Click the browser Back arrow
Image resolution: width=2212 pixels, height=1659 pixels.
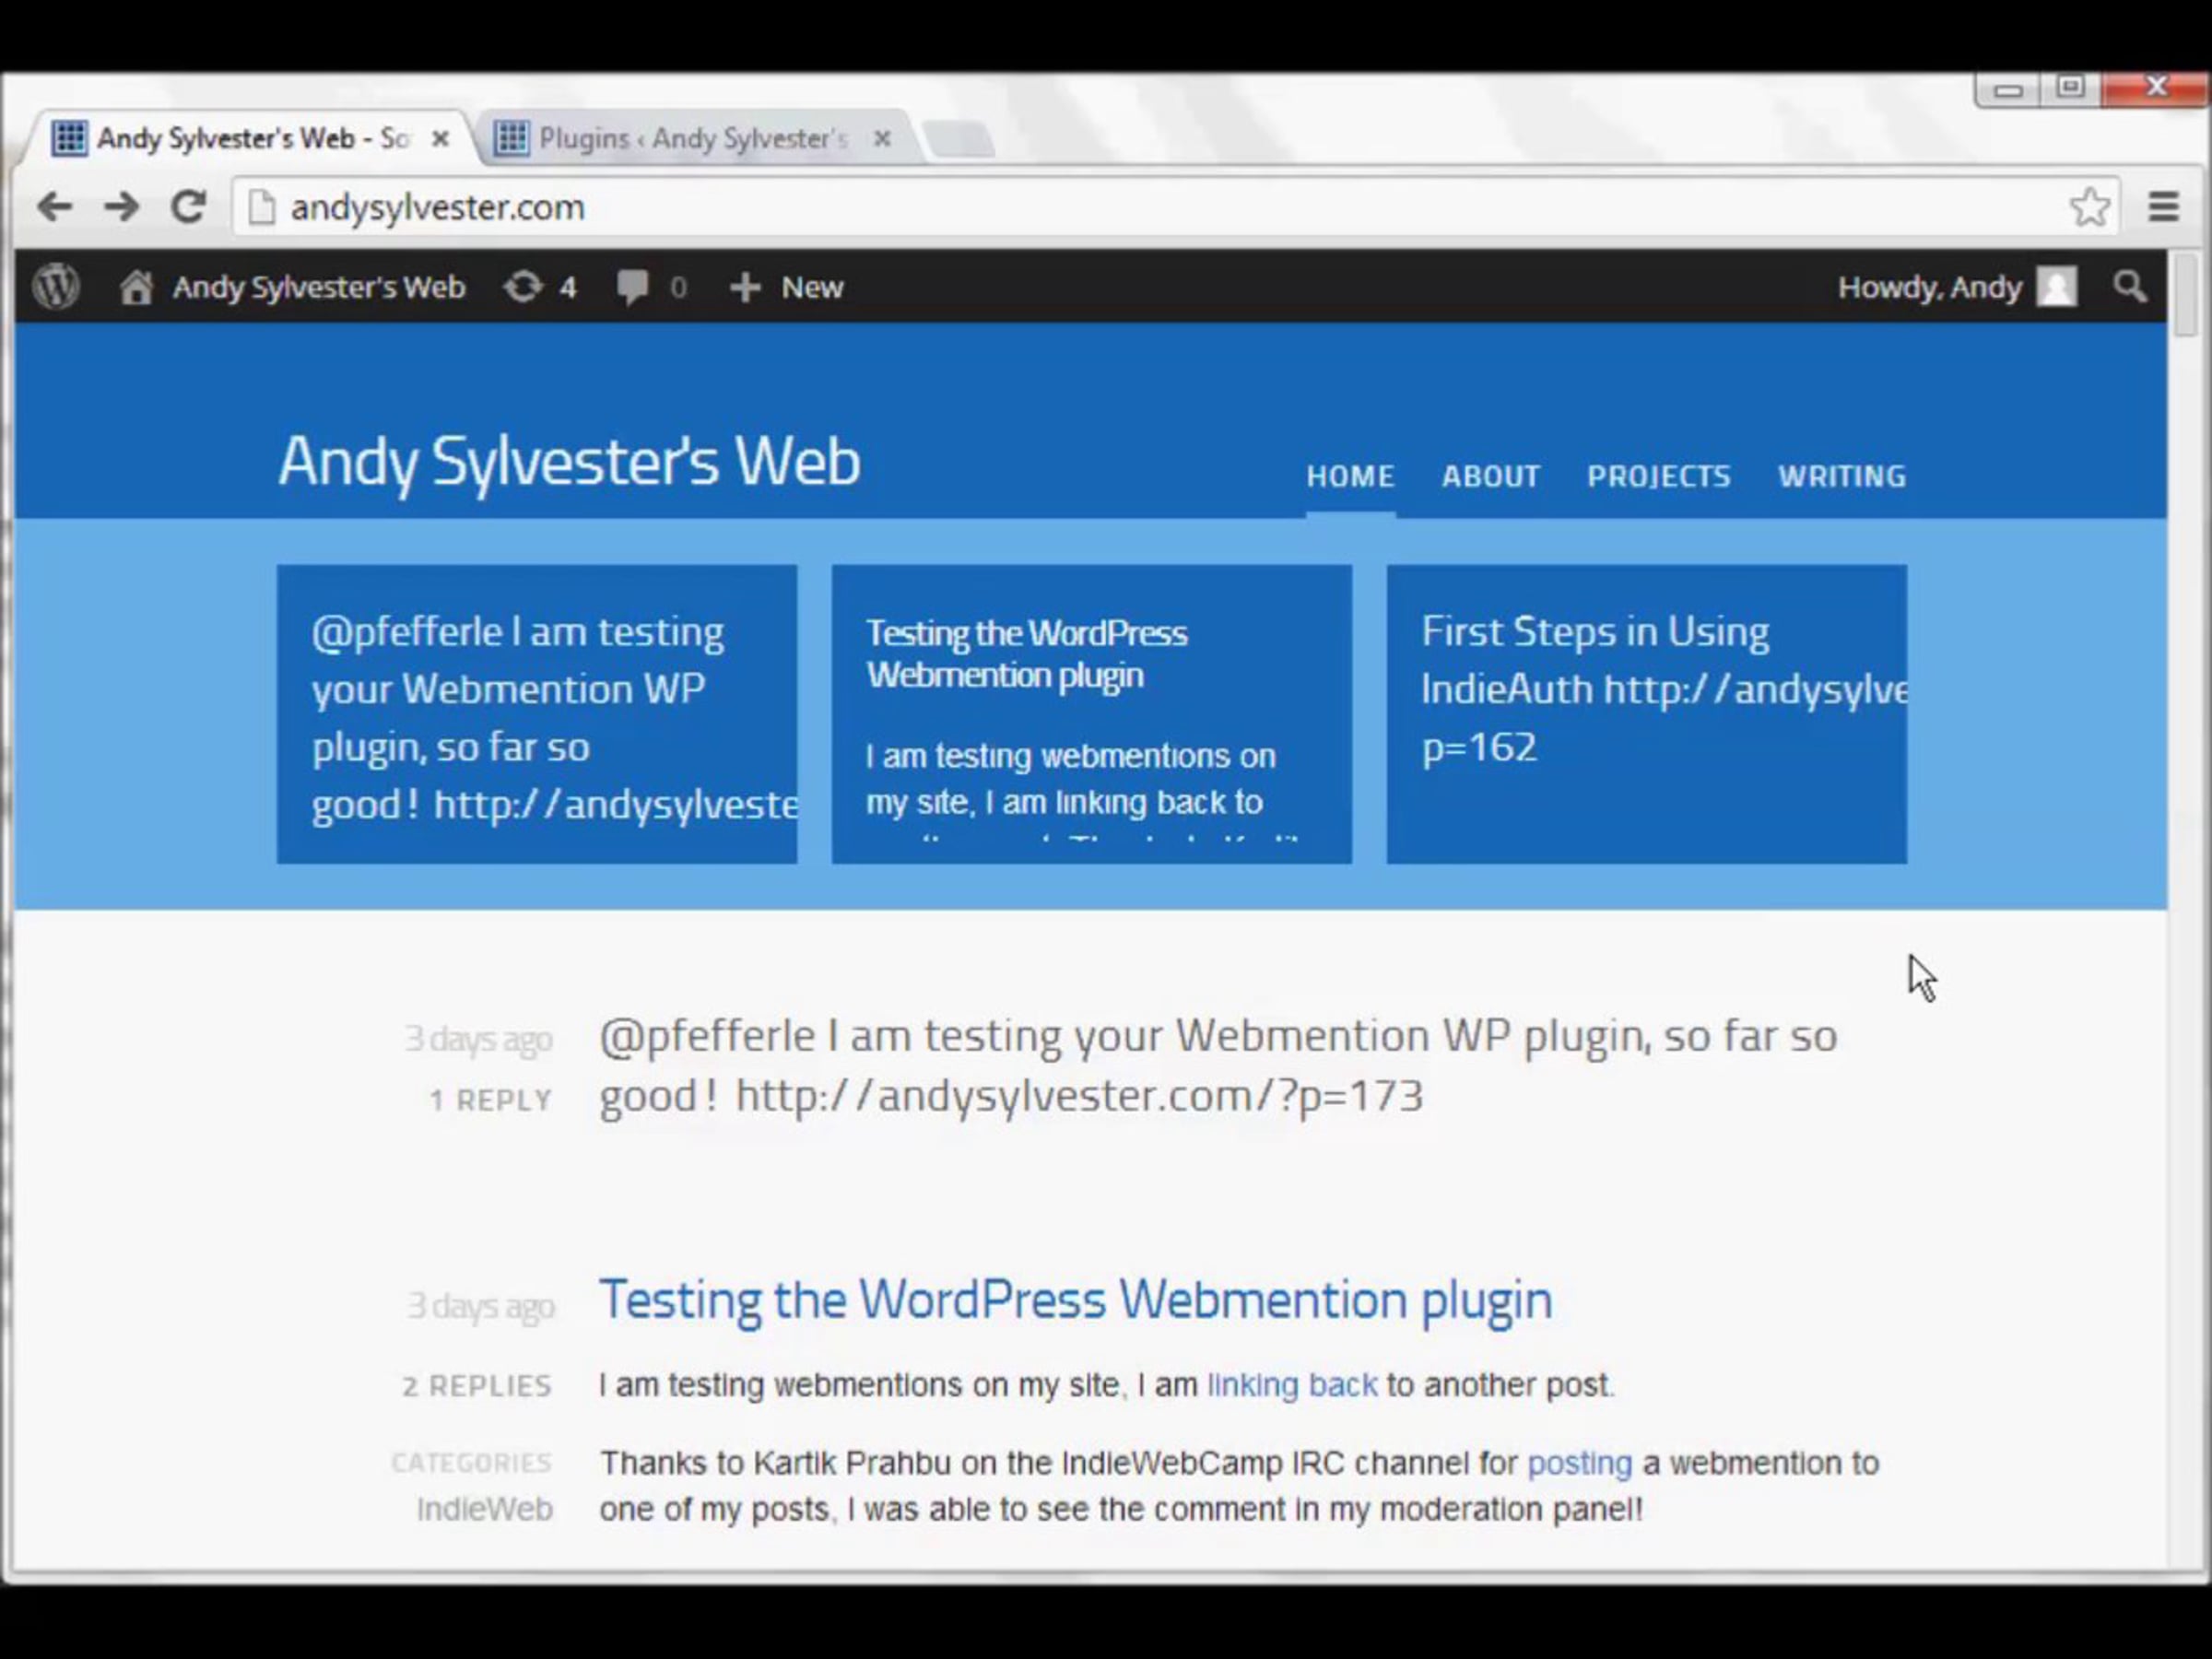coord(54,207)
